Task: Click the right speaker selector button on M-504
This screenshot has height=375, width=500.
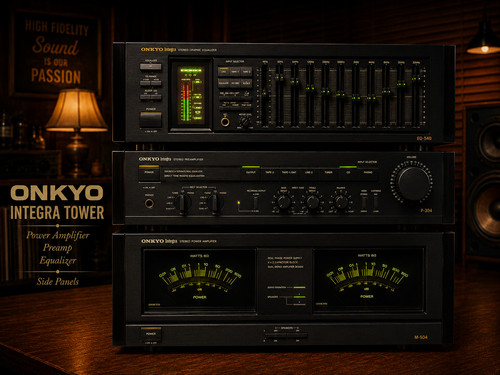Action: 297,335
